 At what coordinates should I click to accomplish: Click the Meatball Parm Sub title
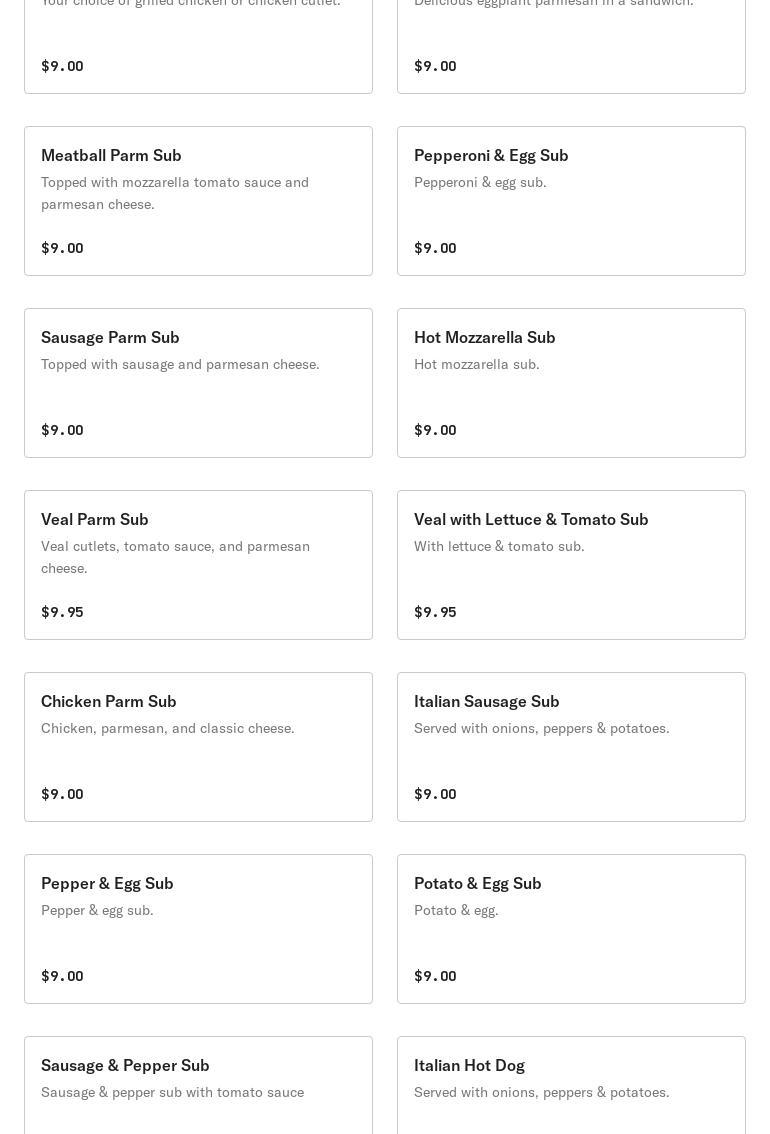click(111, 155)
